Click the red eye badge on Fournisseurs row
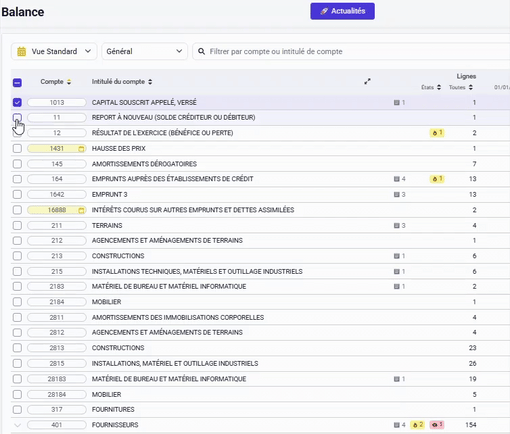 pos(436,425)
